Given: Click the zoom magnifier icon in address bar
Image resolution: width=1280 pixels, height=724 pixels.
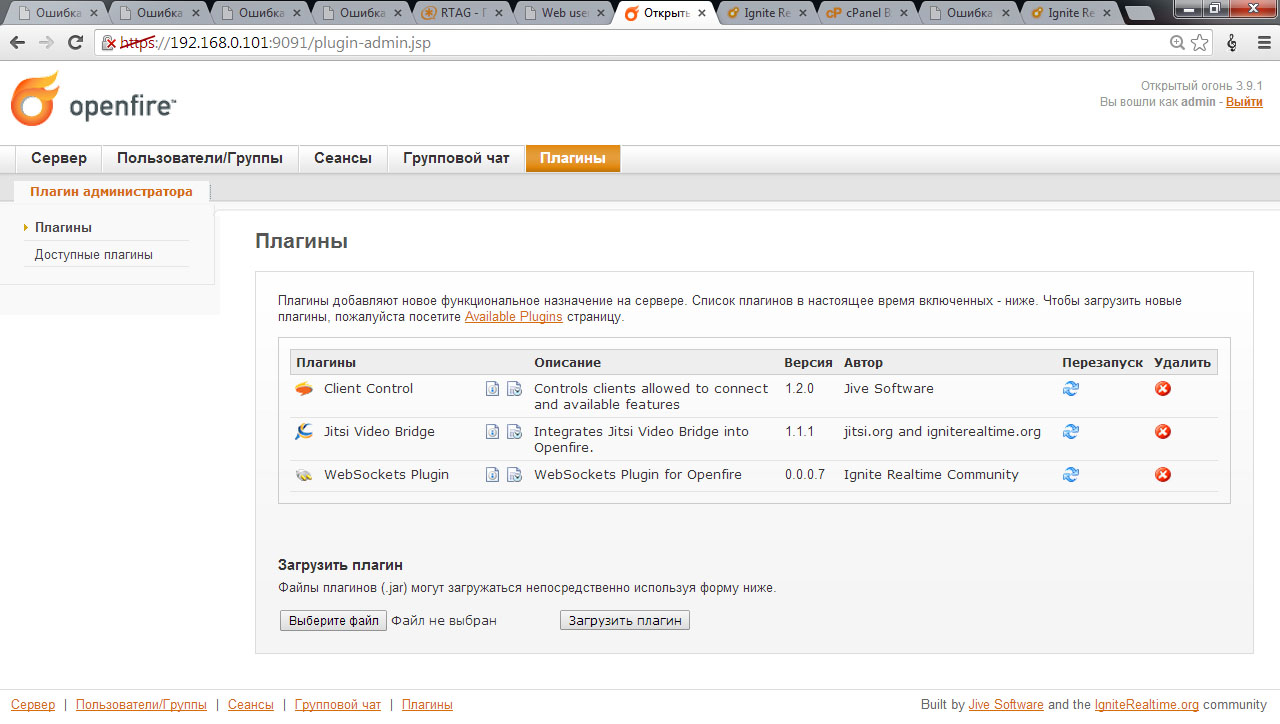Looking at the screenshot, I should [x=1178, y=43].
